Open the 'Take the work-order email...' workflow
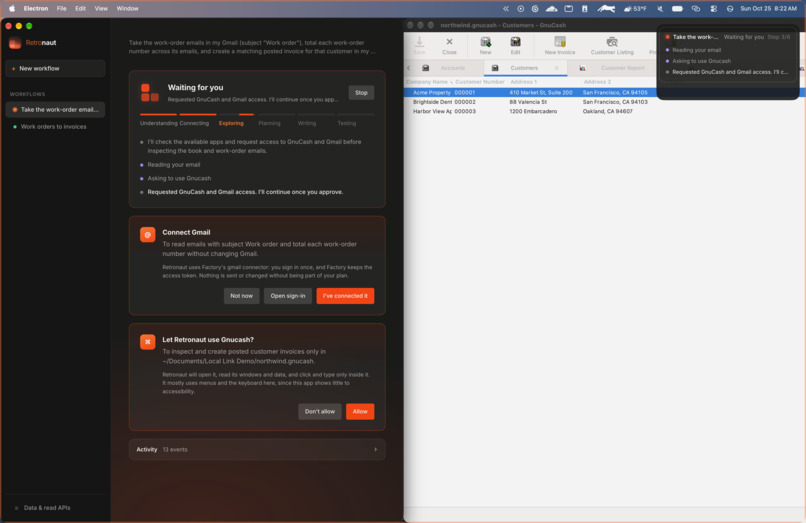This screenshot has height=523, width=806. click(x=55, y=110)
